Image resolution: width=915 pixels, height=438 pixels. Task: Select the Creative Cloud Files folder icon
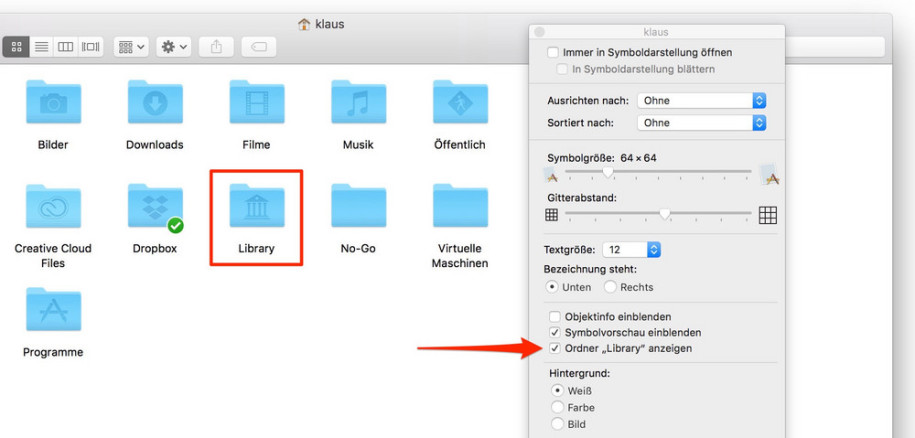pos(53,206)
